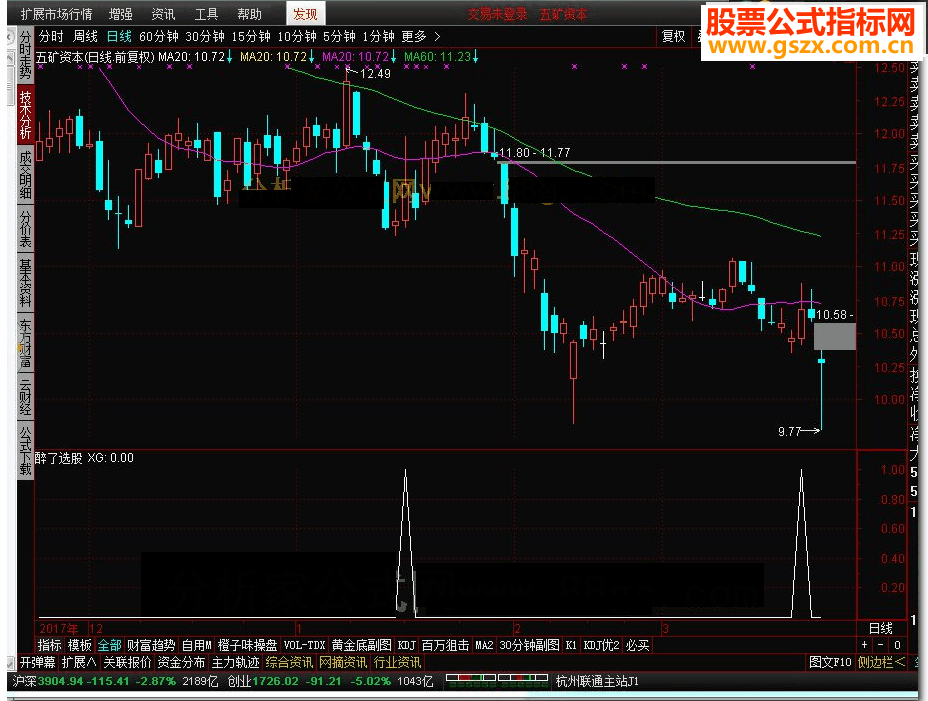Collapse the 侧边栏< side panel
The height and width of the screenshot is (701, 928).
tap(881, 663)
